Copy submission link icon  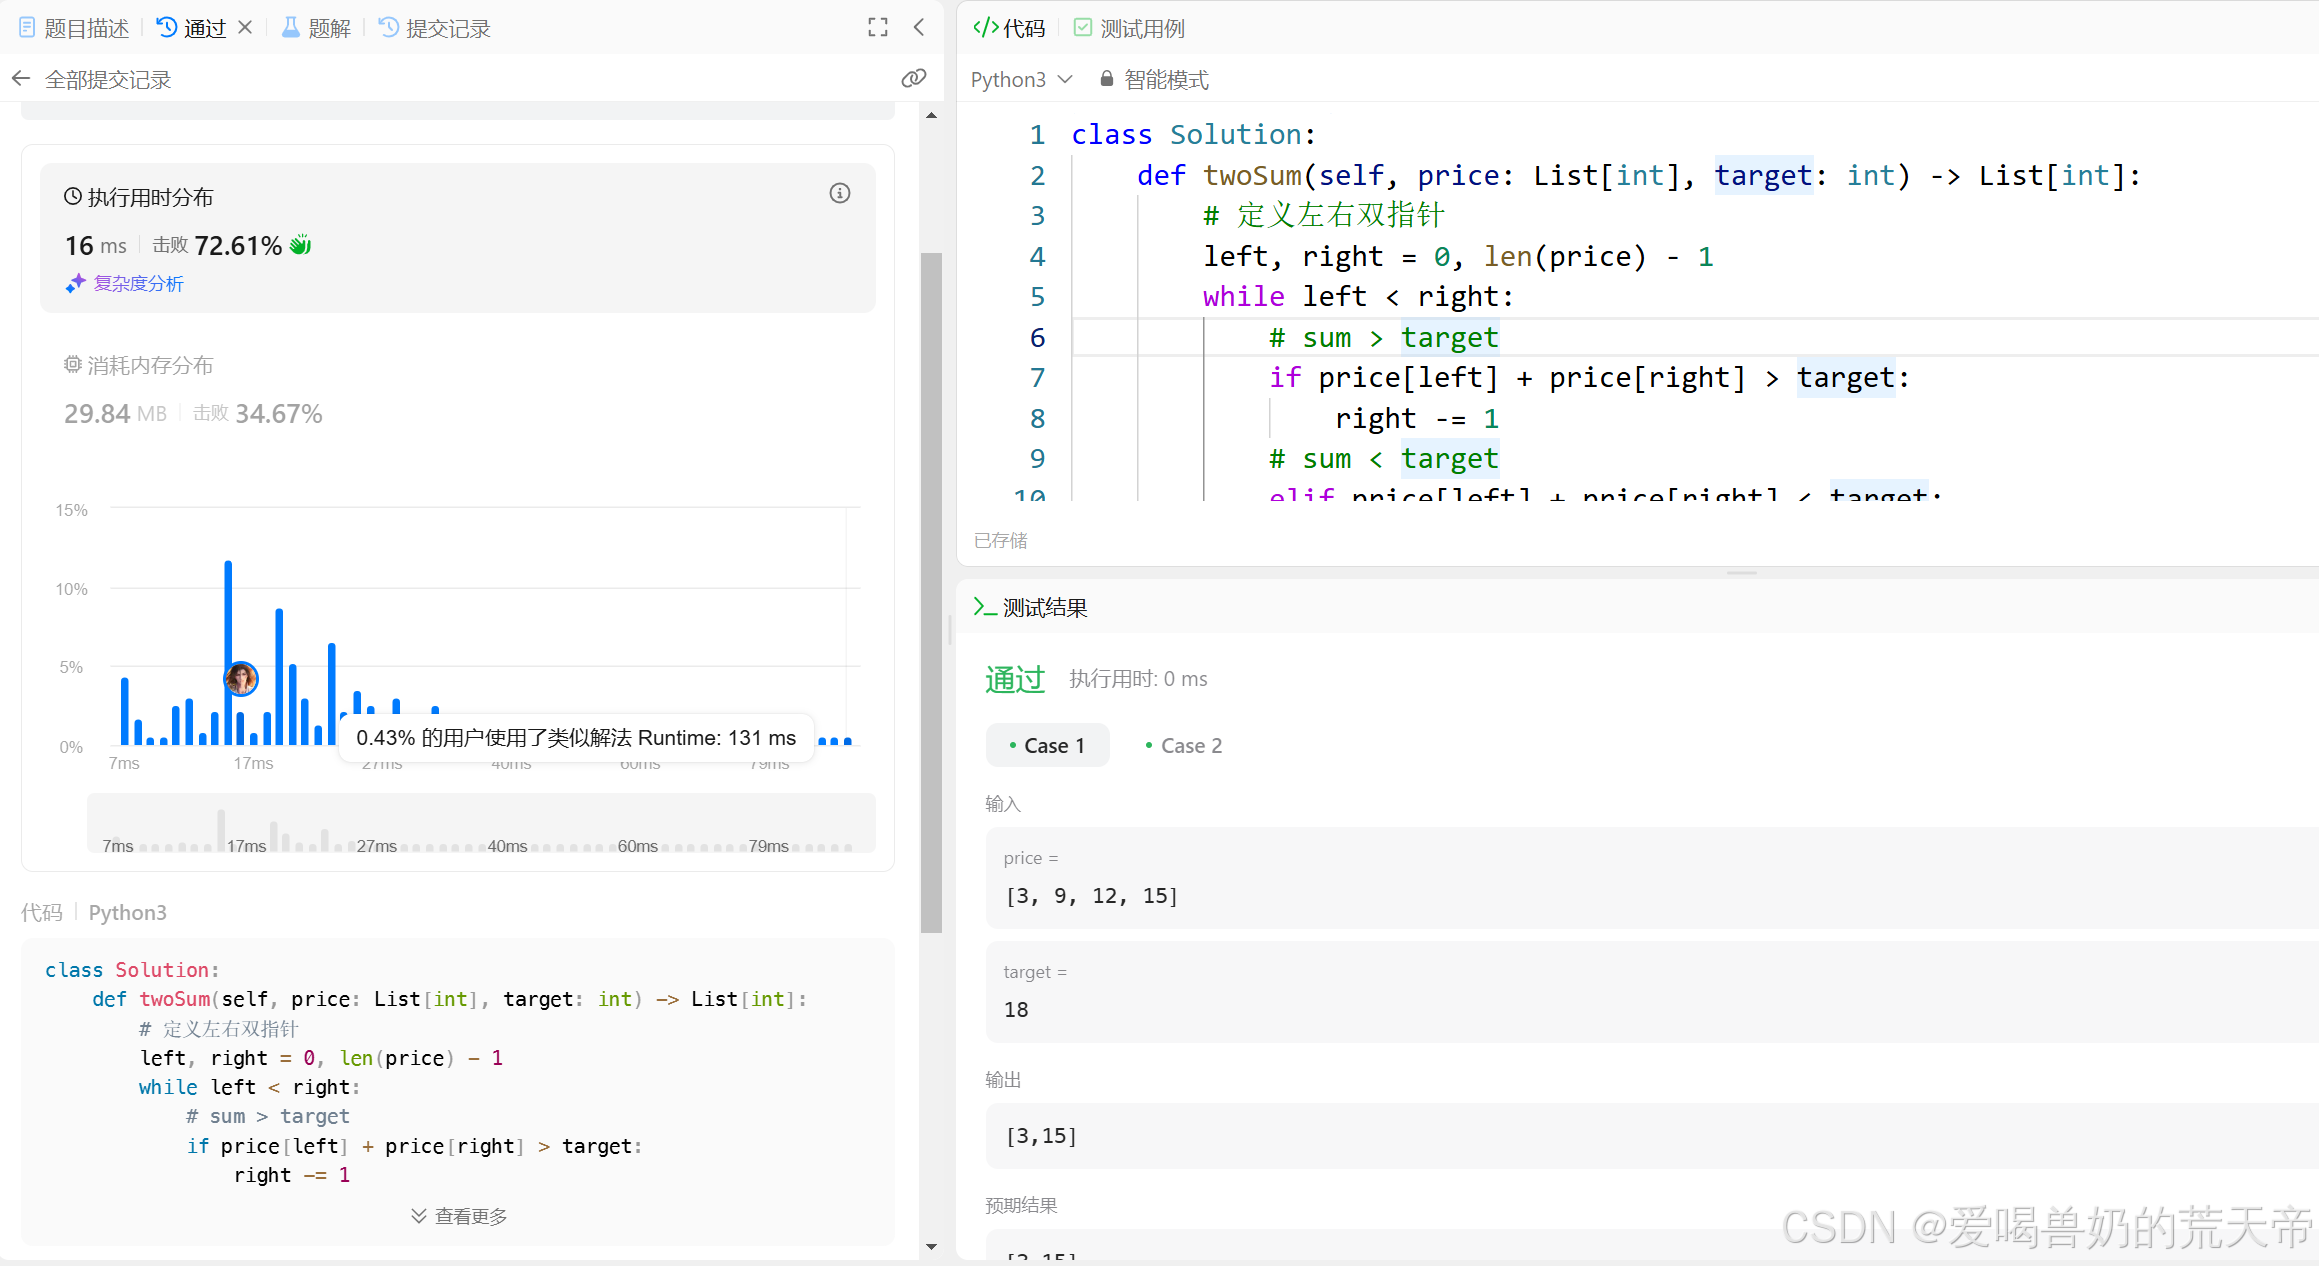(913, 78)
